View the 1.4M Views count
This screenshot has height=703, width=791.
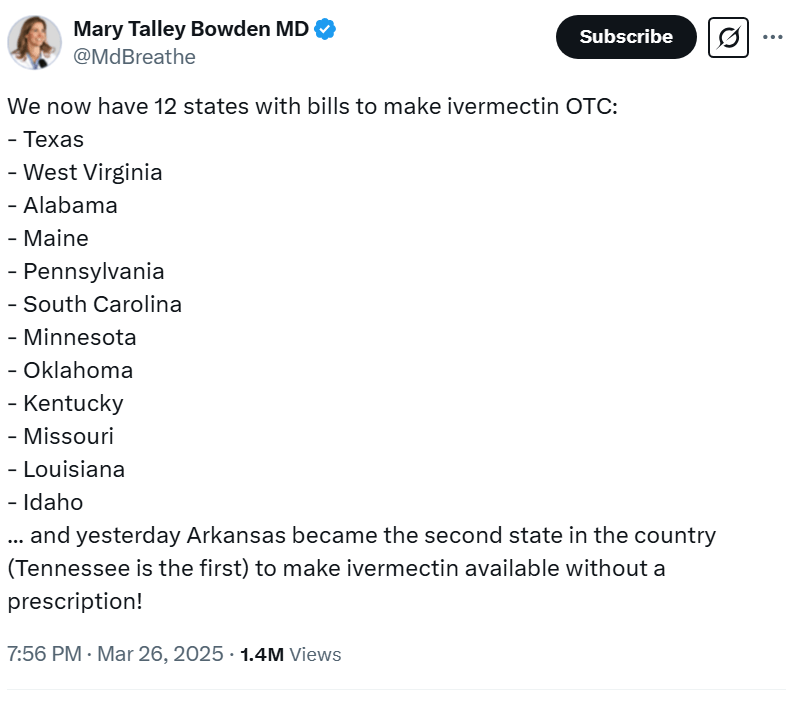tap(291, 654)
